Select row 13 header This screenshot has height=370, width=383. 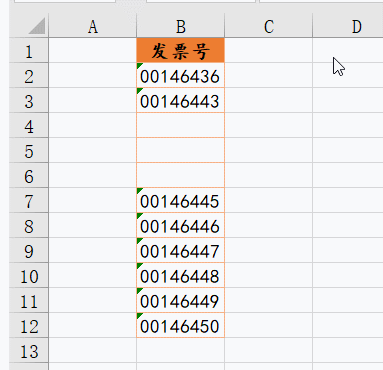(x=29, y=350)
